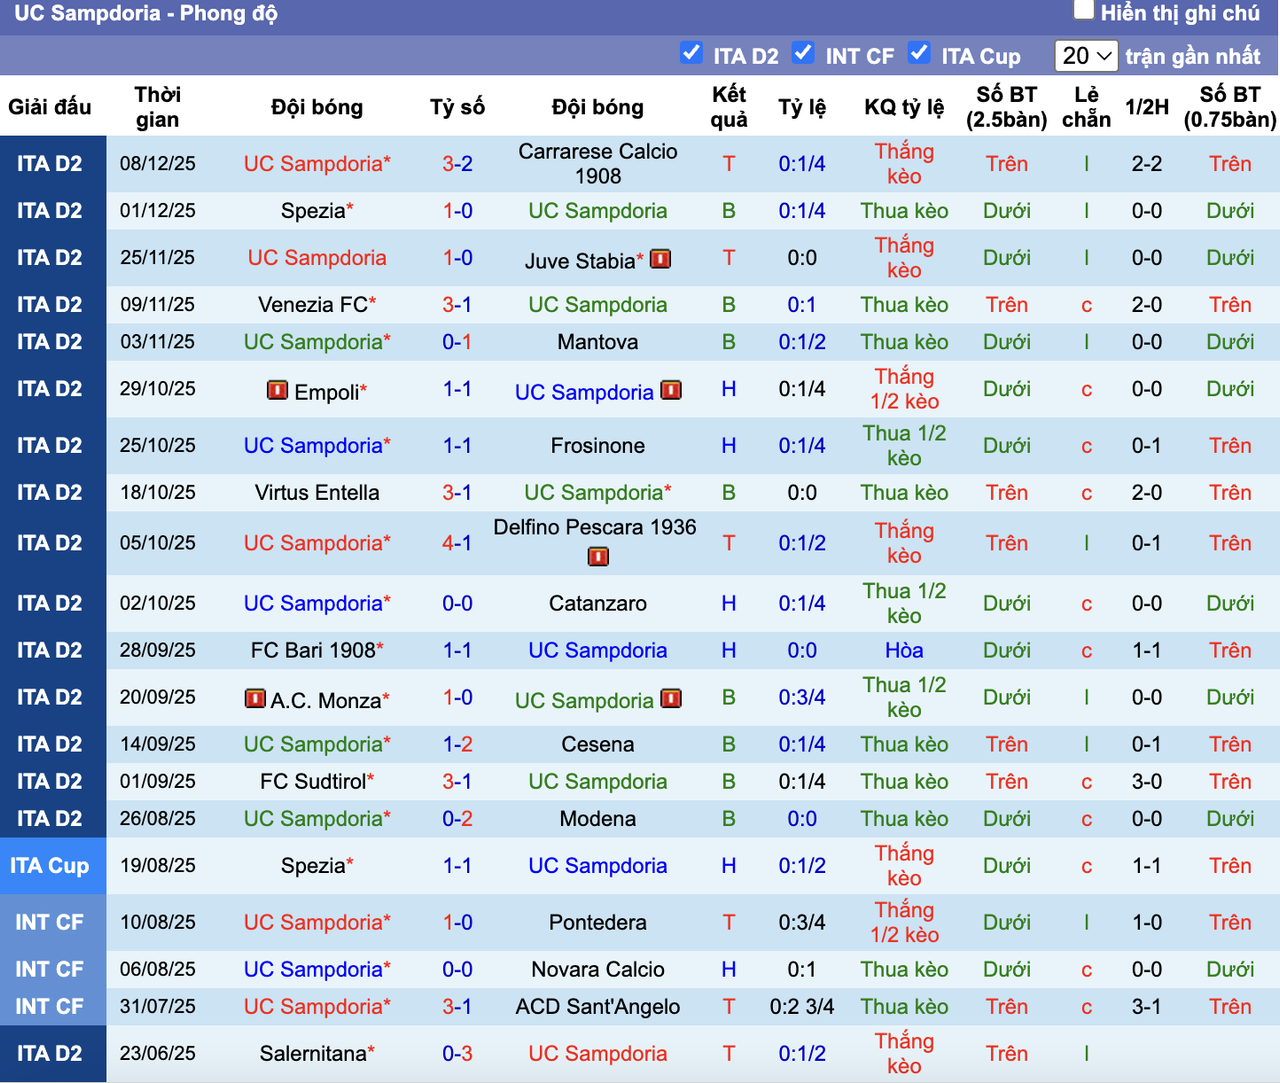Image resolution: width=1280 pixels, height=1083 pixels.
Task: Click the 'Số BT (0.75bàn)' column header
Action: point(1230,107)
